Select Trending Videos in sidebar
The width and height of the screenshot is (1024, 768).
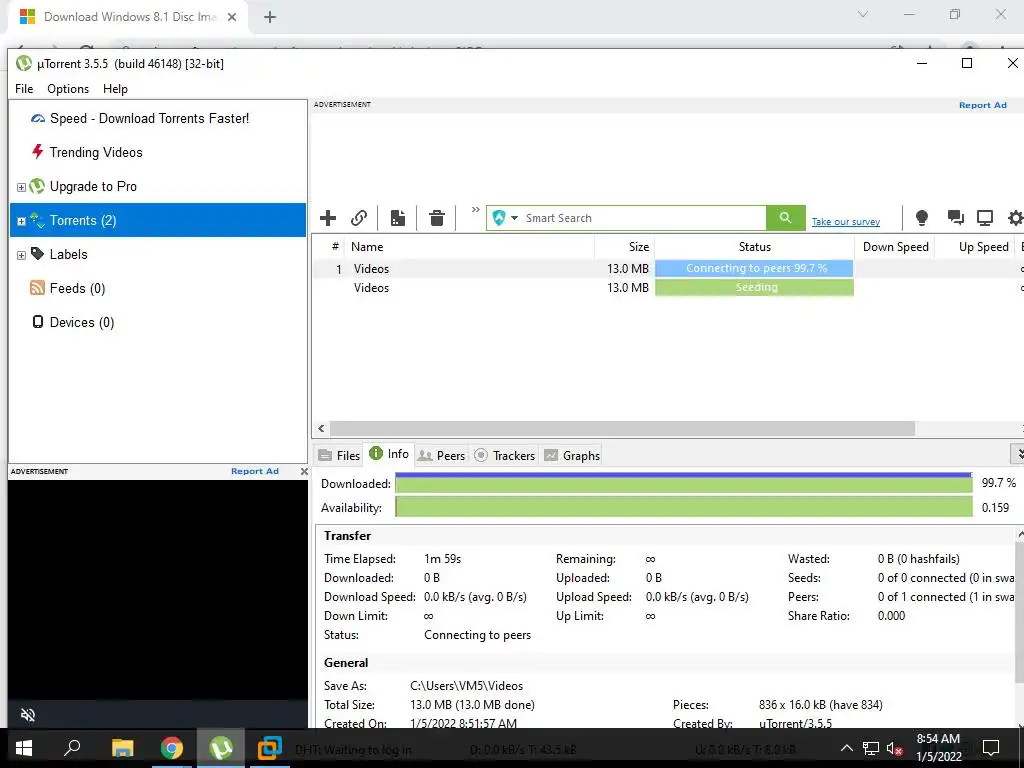pos(96,152)
